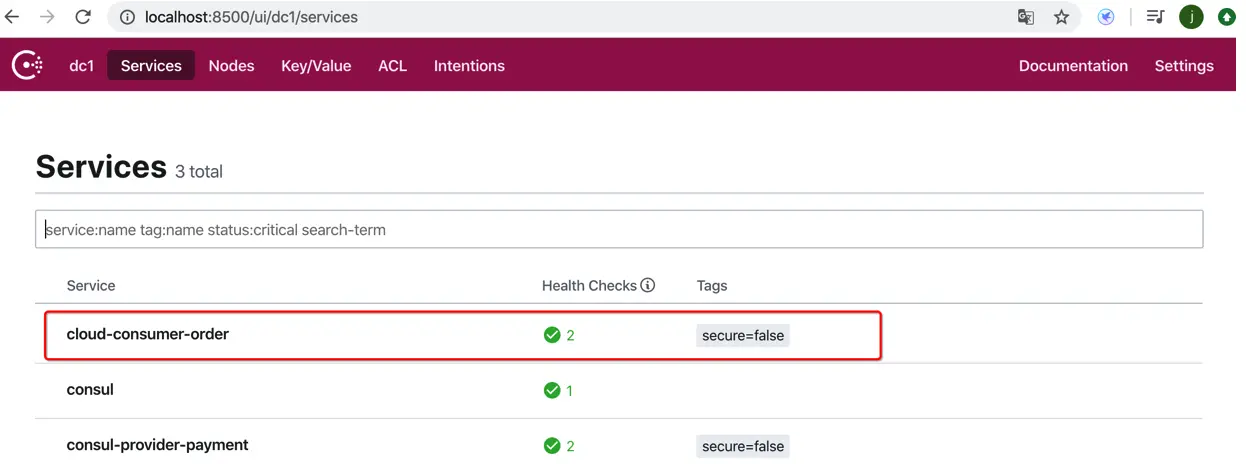Open the cloud-consumer-order service
The width and height of the screenshot is (1246, 464).
pyautogui.click(x=148, y=334)
